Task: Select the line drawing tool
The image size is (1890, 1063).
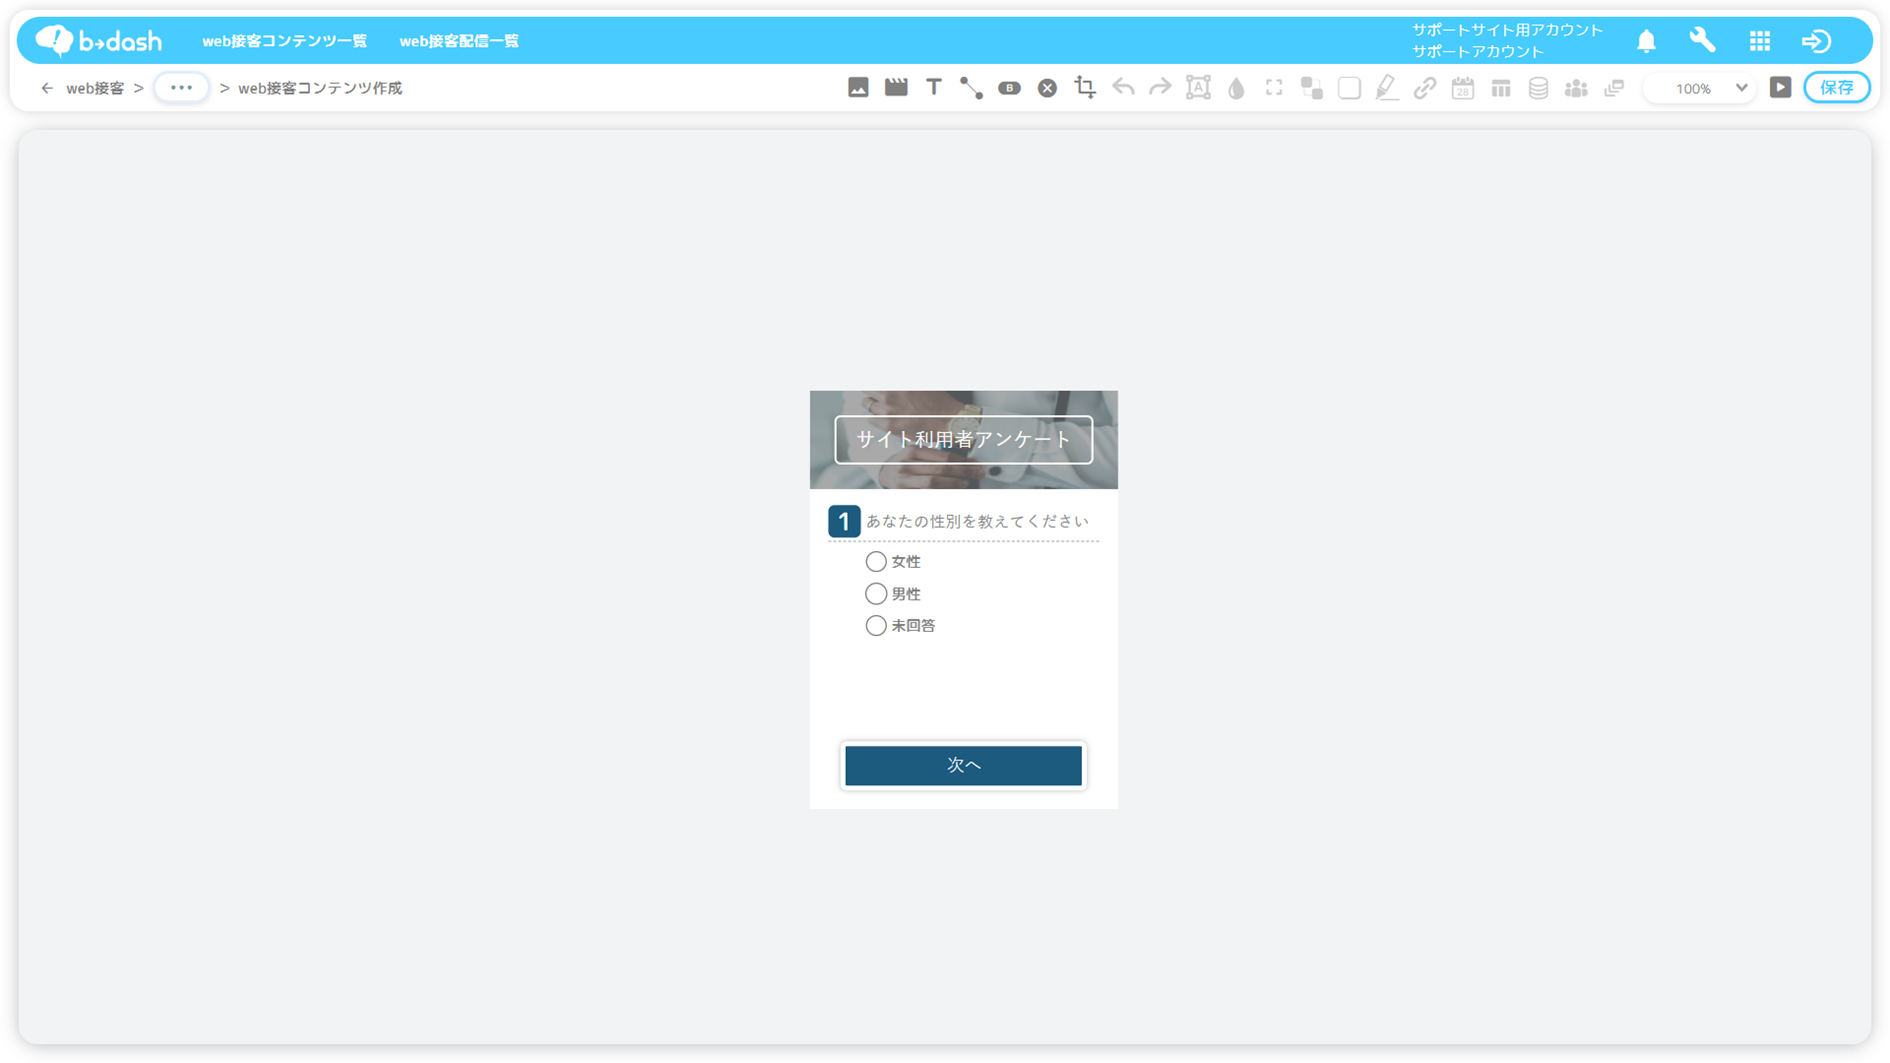Action: coord(971,88)
